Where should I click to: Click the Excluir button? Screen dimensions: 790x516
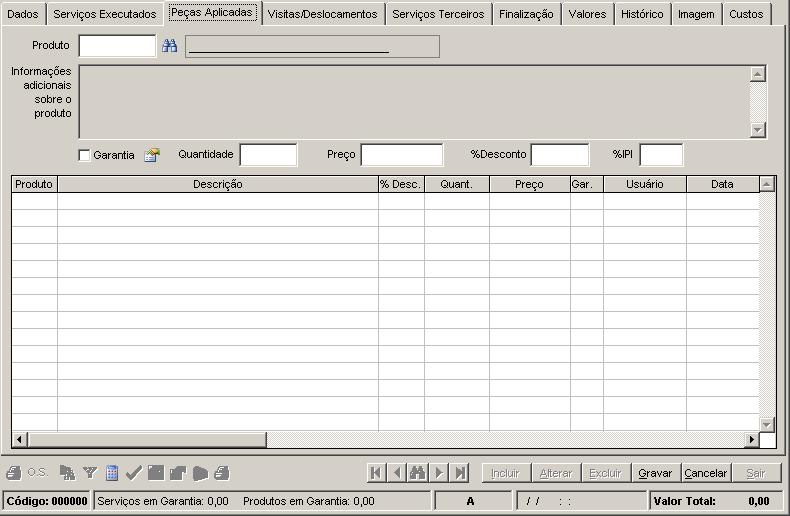point(606,473)
